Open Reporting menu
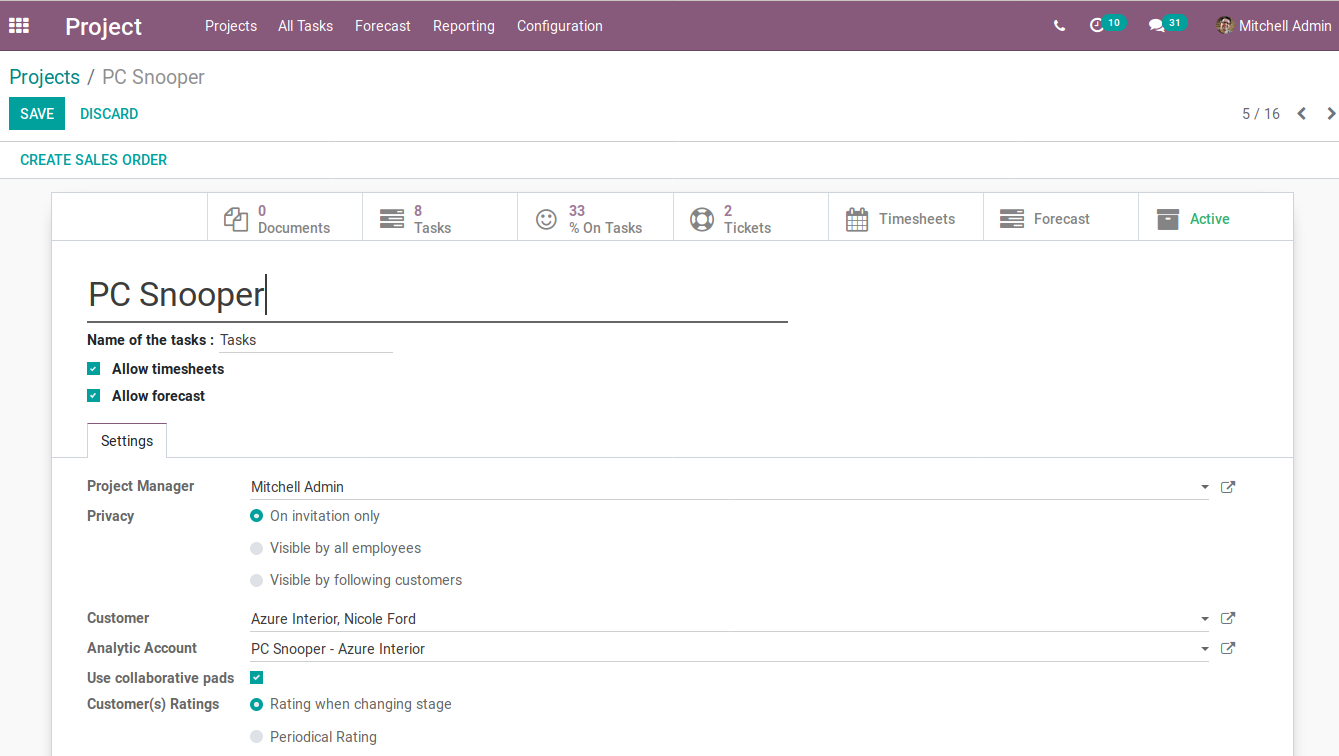This screenshot has height=756, width=1339. (464, 26)
